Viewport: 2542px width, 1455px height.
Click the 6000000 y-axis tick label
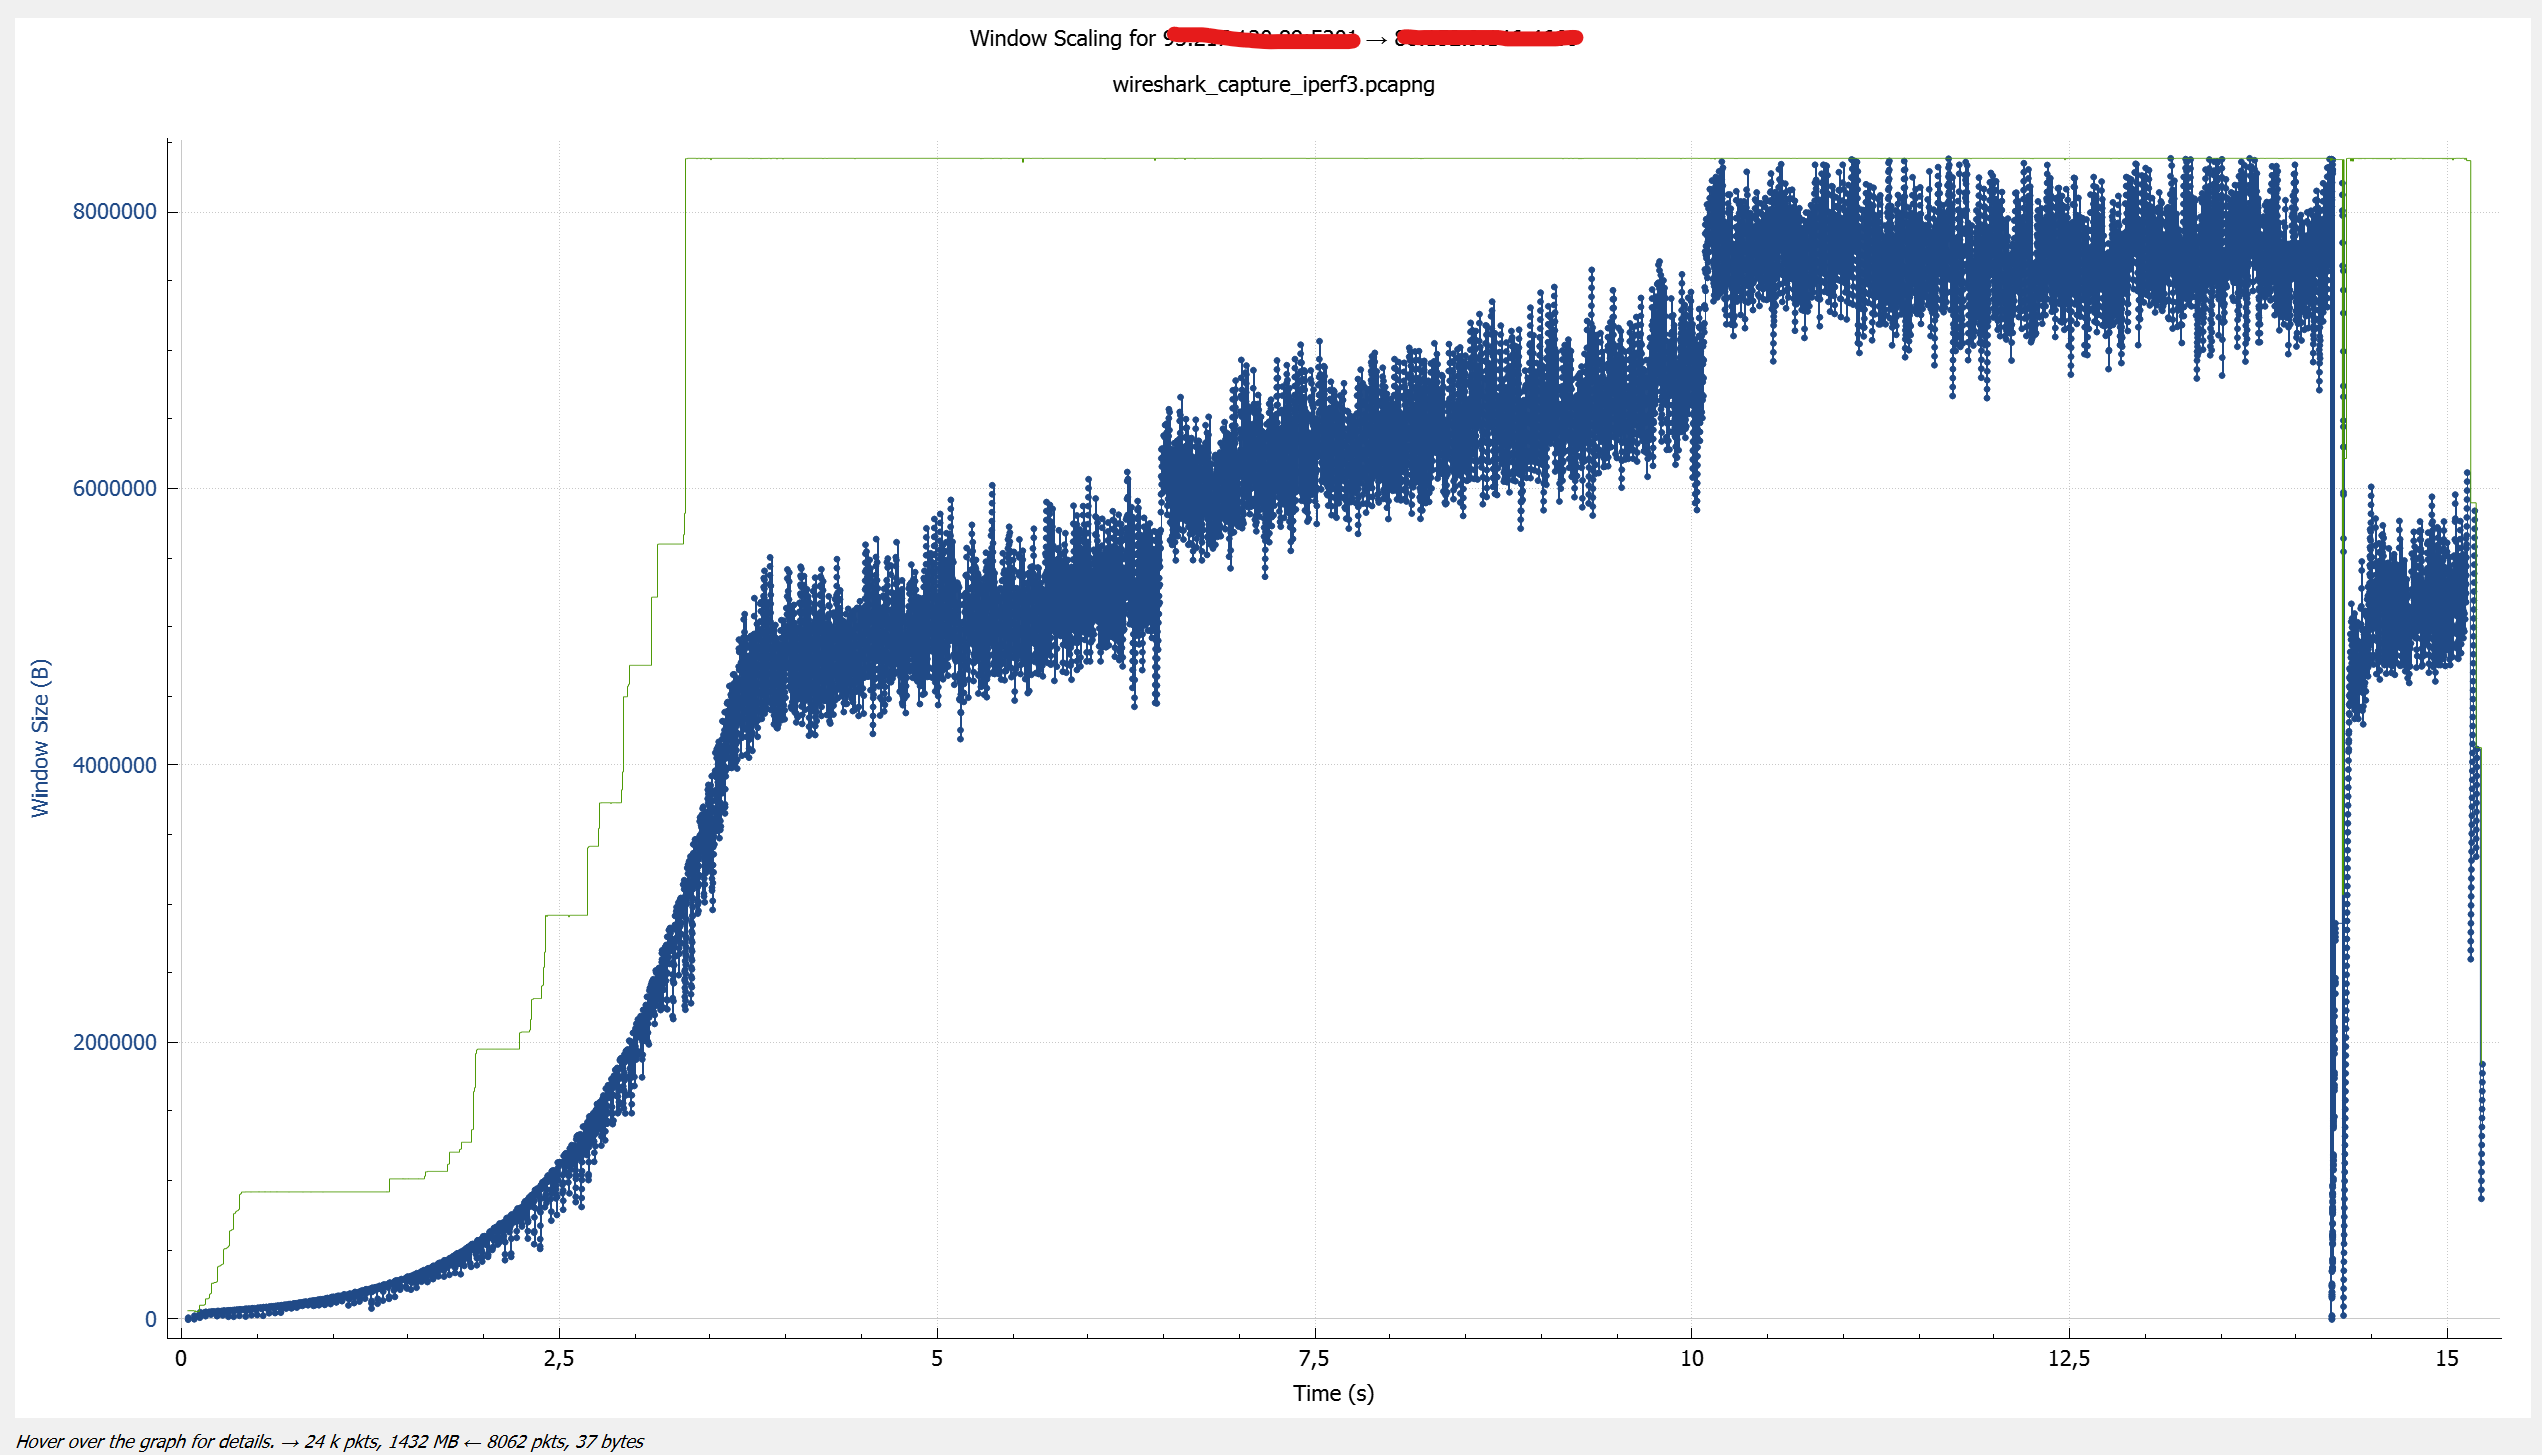click(114, 488)
